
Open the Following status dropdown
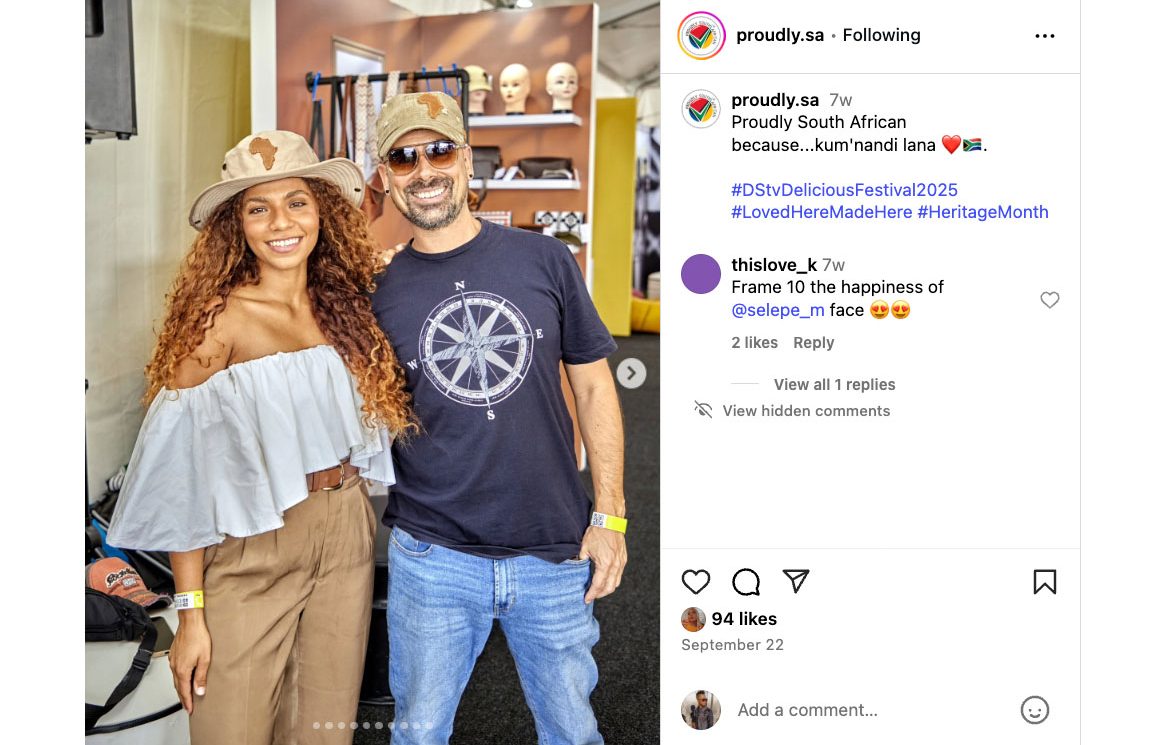(881, 35)
